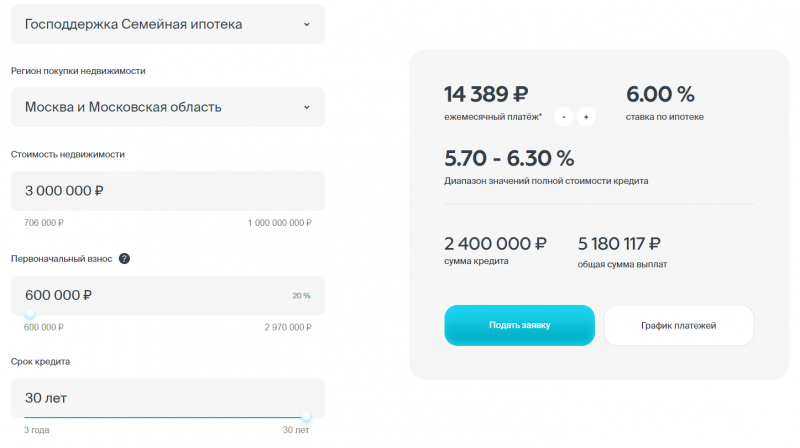Click the Первоначальный взнос amount field
The image size is (800, 448).
pyautogui.click(x=150, y=295)
